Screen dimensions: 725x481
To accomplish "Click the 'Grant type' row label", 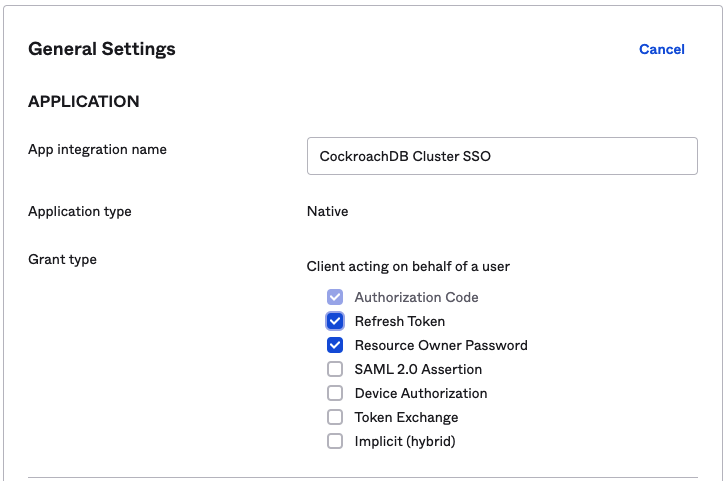I will pos(62,259).
